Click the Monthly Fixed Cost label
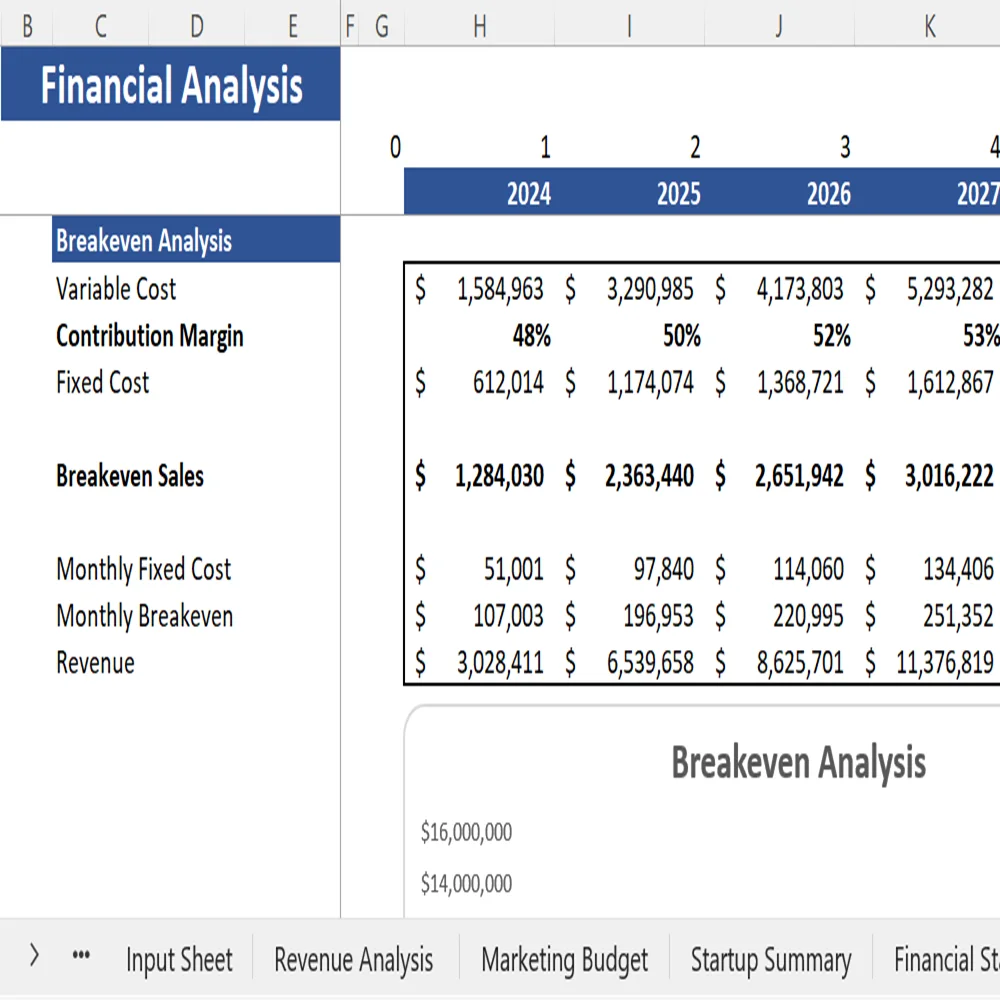 click(143, 569)
